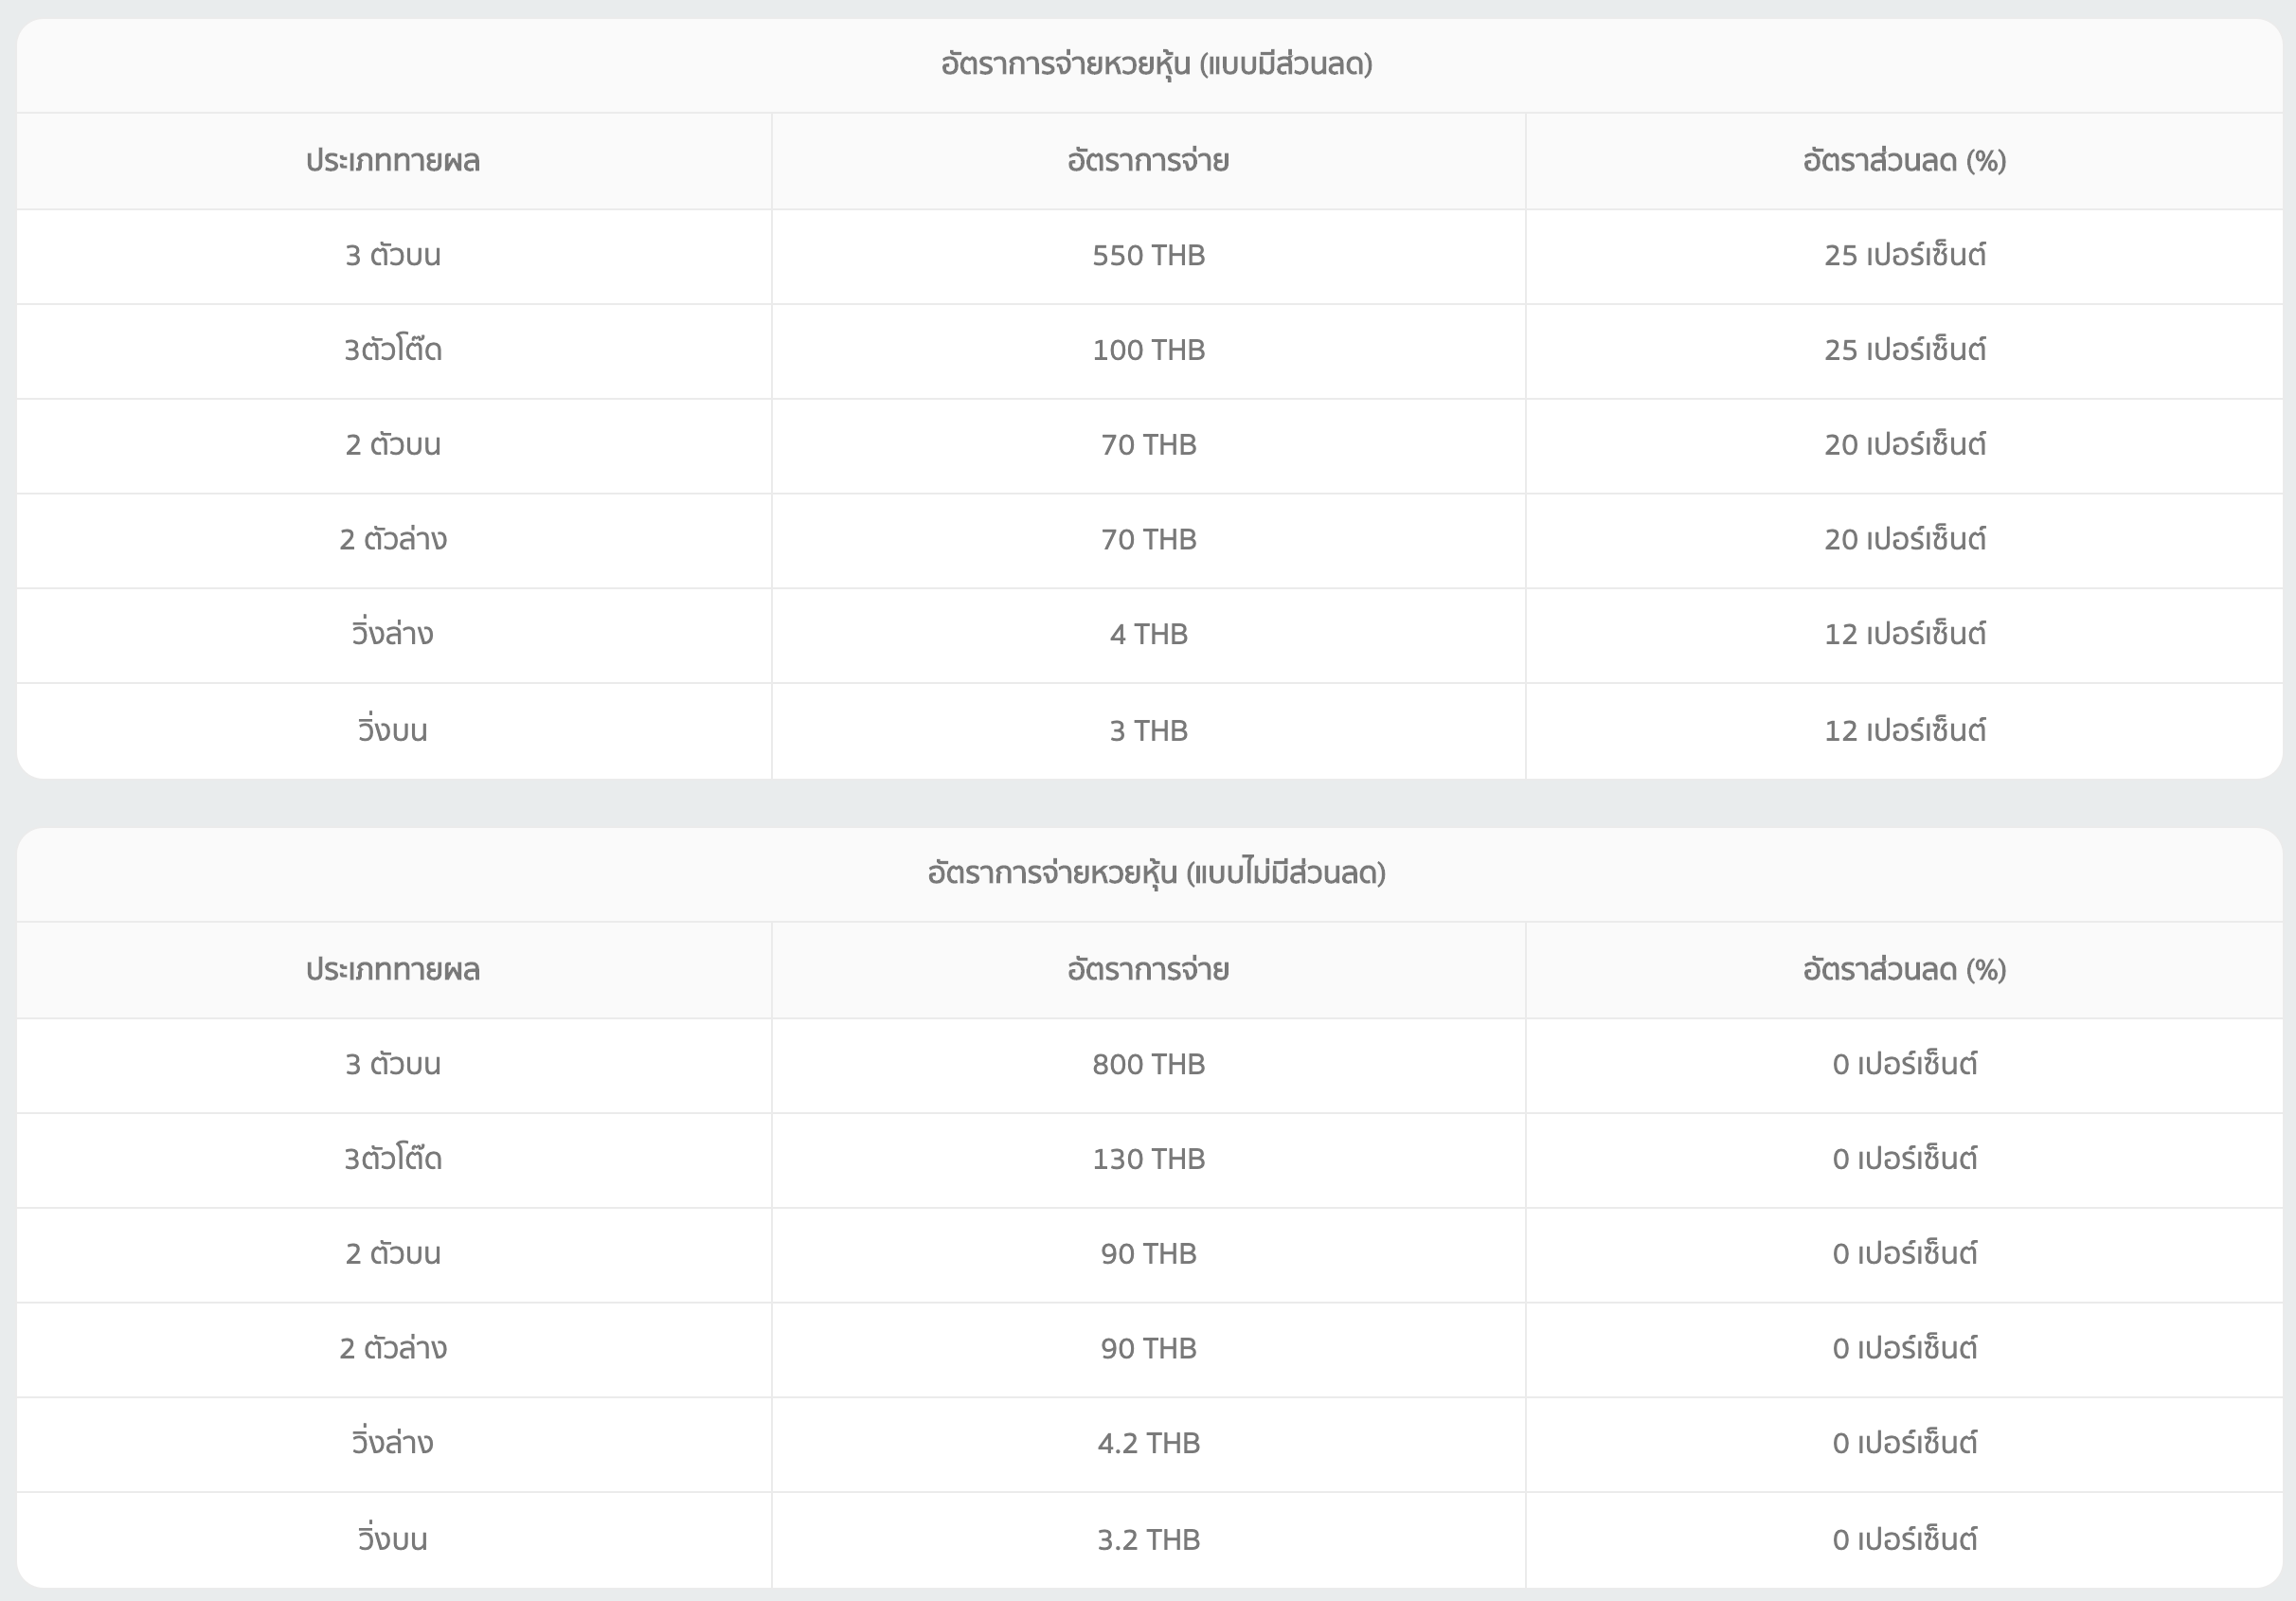Click the second table's อัตราการจ่าย header
This screenshot has width=2296, height=1601.
click(x=1148, y=969)
